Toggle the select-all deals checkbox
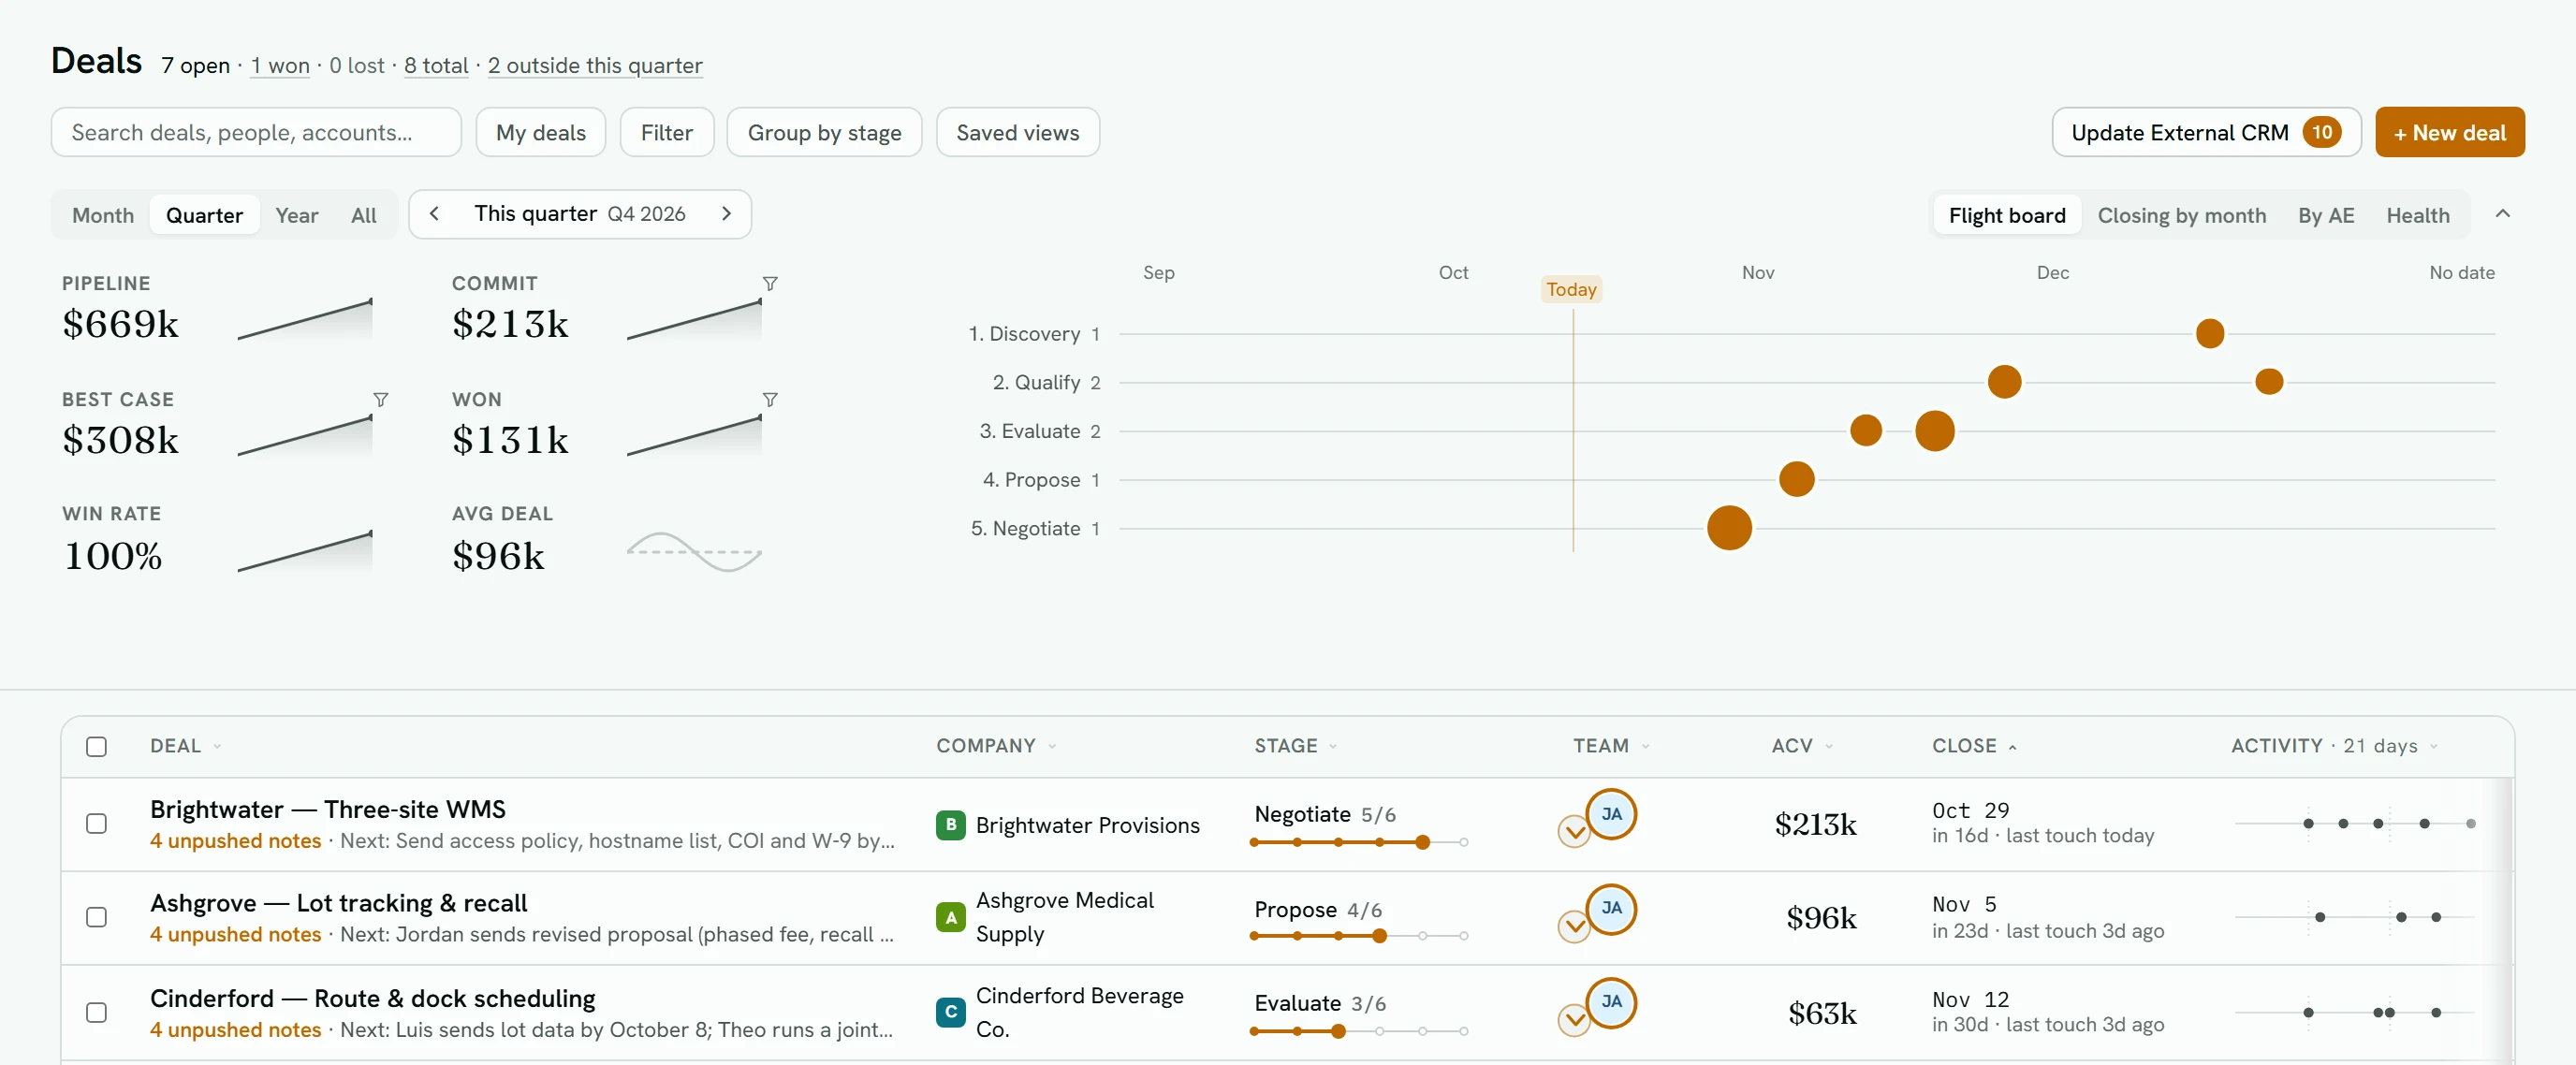 click(x=96, y=747)
